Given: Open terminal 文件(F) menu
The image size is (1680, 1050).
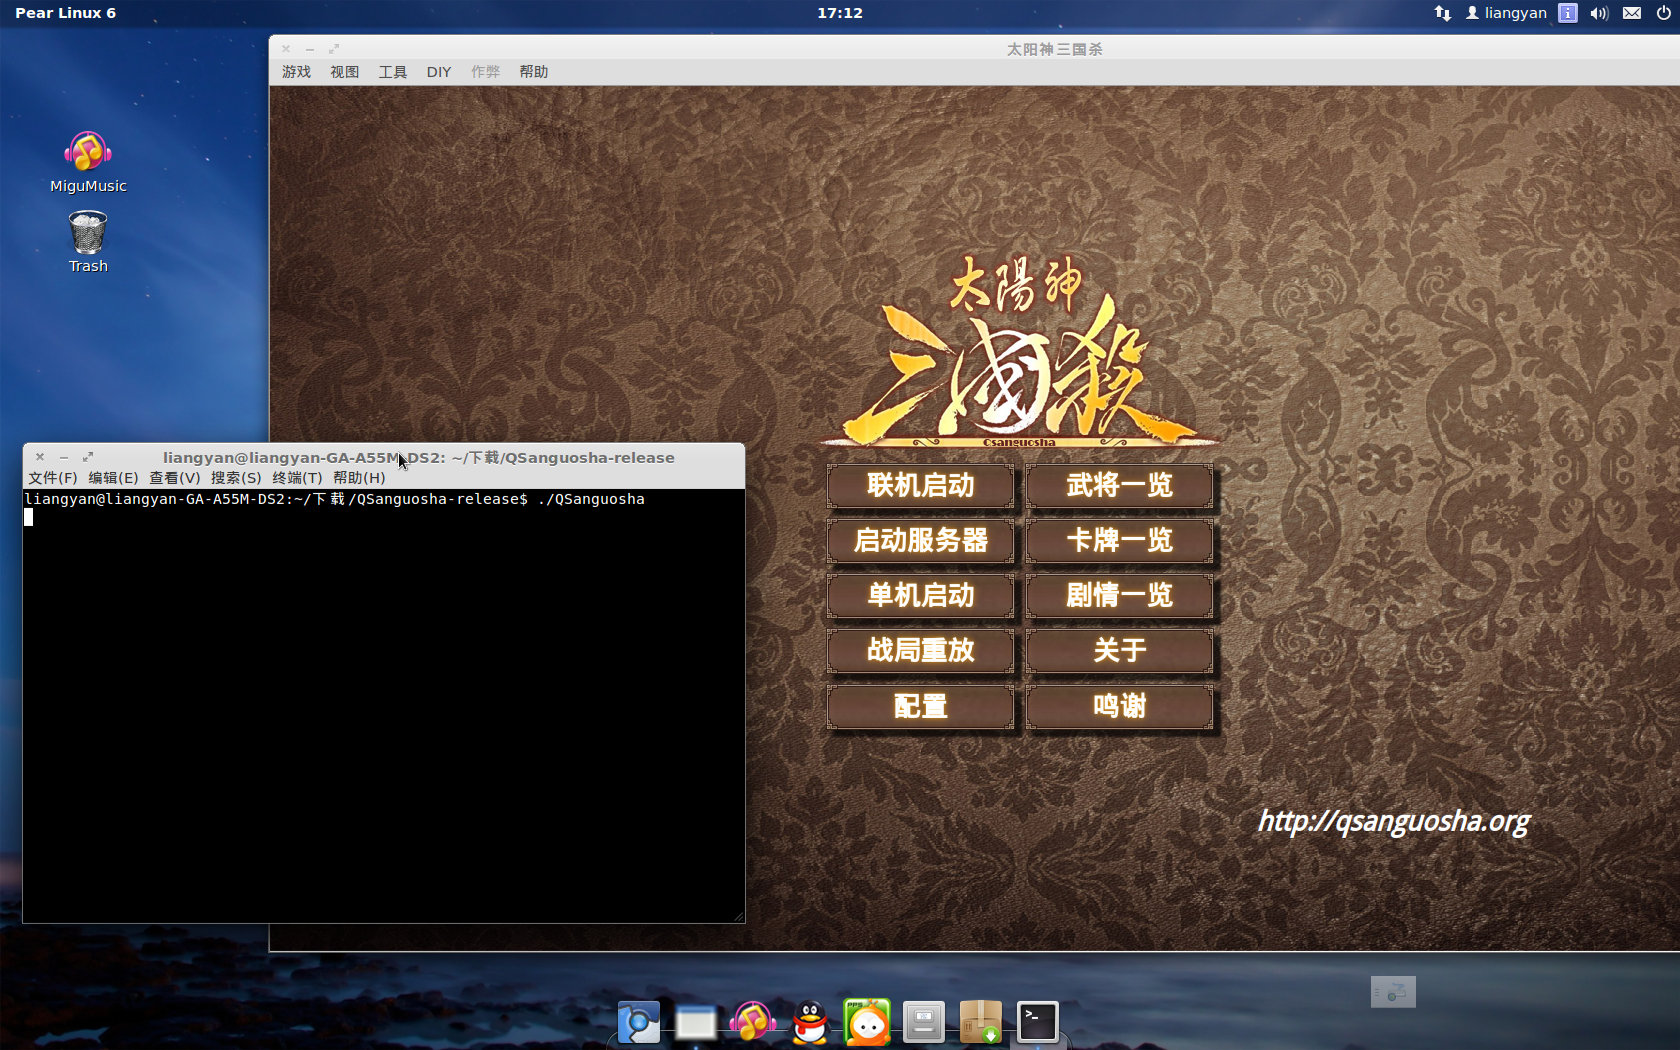Looking at the screenshot, I should coord(53,478).
